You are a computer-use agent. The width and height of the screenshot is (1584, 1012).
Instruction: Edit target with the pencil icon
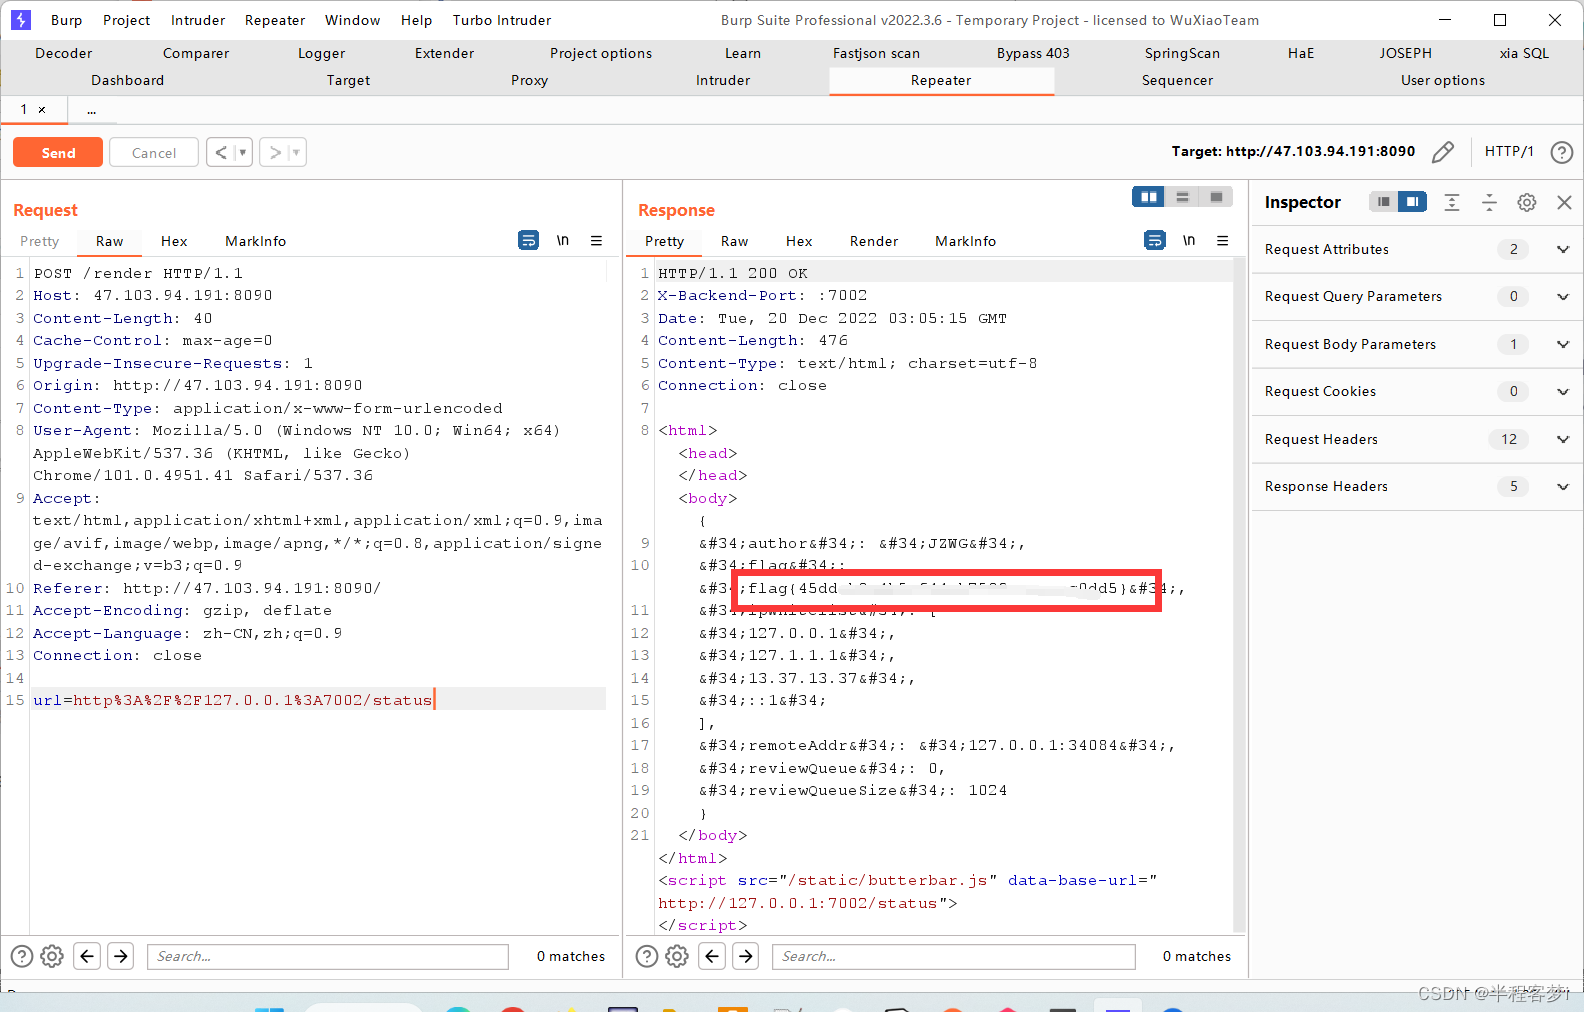(1443, 152)
